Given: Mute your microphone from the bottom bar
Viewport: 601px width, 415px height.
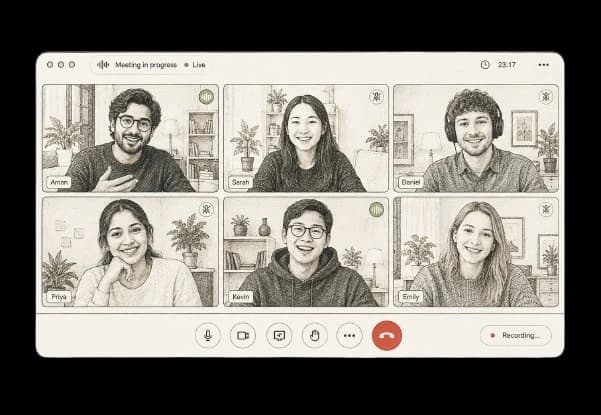Looking at the screenshot, I should 208,335.
